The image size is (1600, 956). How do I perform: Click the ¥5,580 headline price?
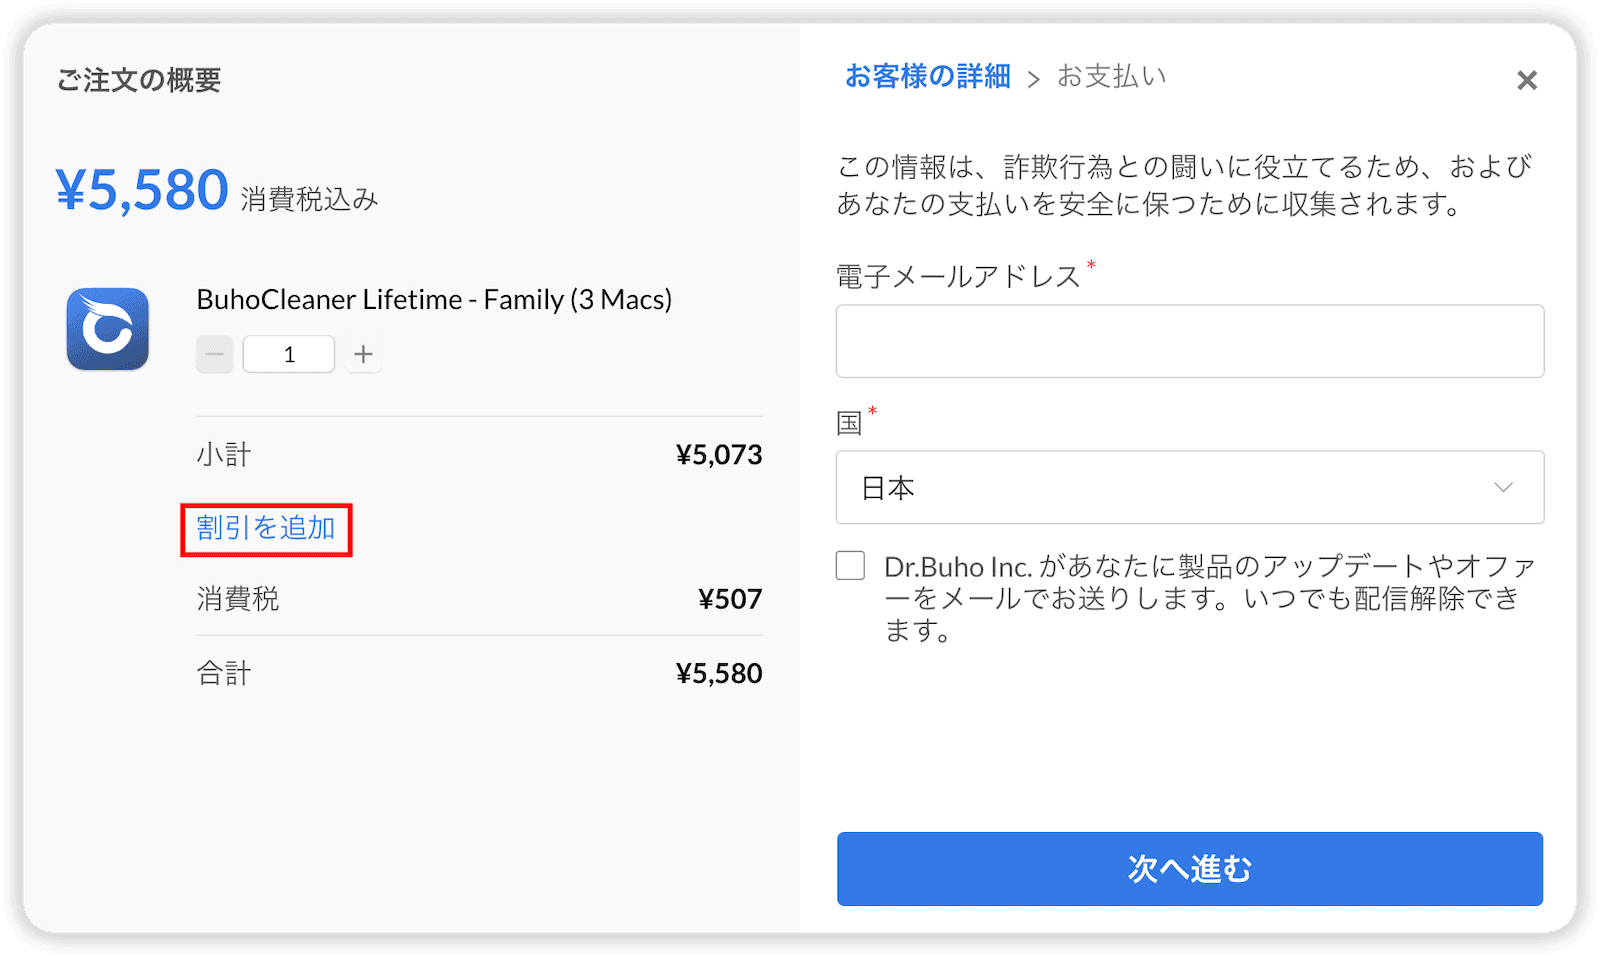click(x=142, y=190)
